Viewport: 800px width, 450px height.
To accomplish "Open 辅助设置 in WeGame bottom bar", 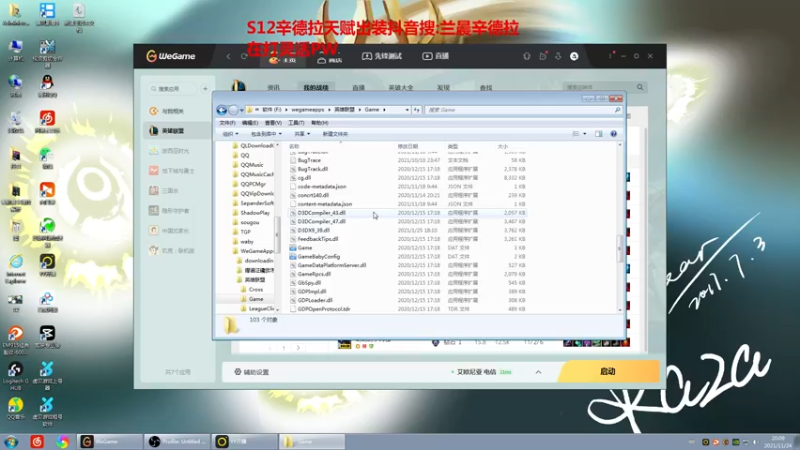I will 252,372.
